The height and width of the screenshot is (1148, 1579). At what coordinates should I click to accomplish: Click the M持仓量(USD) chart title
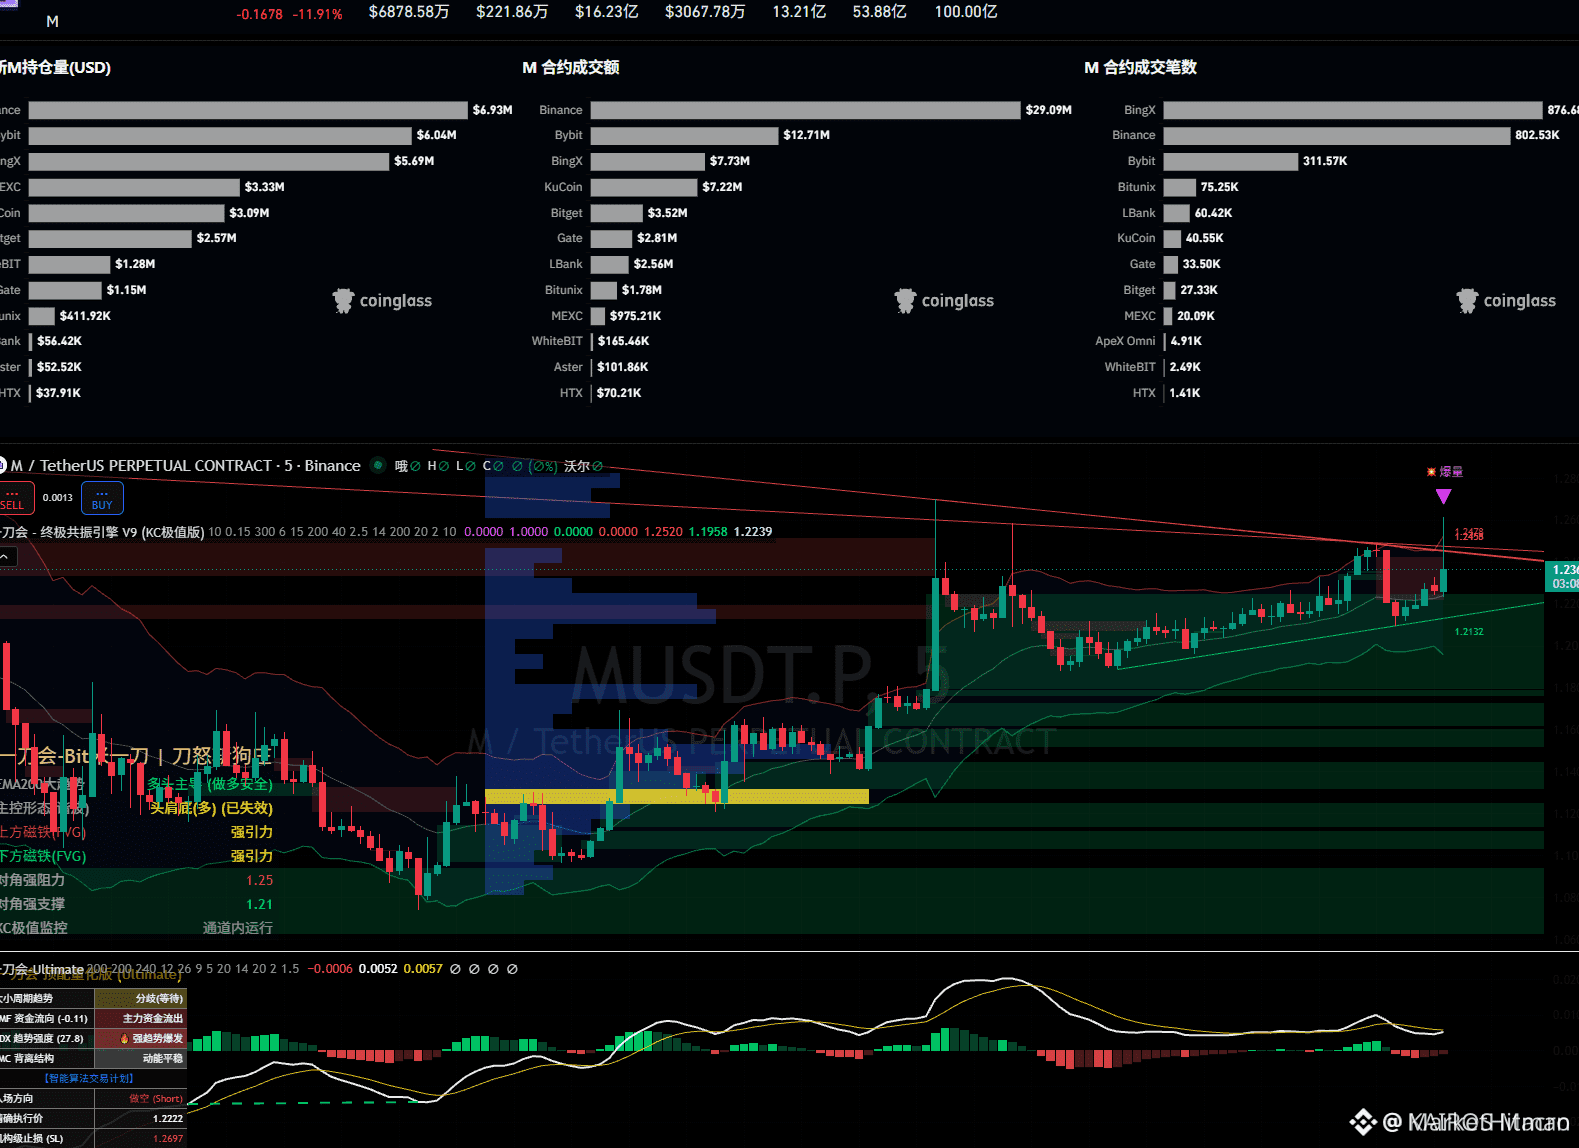click(56, 68)
